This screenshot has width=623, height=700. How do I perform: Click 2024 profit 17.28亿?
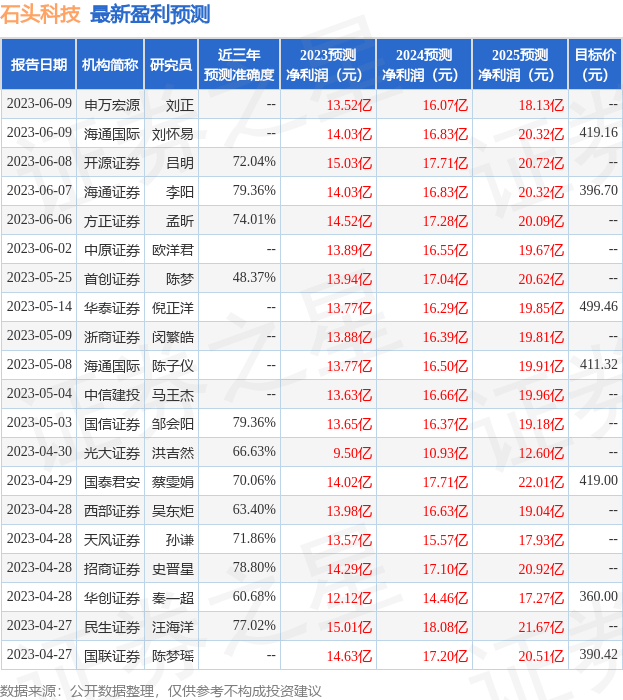click(445, 221)
